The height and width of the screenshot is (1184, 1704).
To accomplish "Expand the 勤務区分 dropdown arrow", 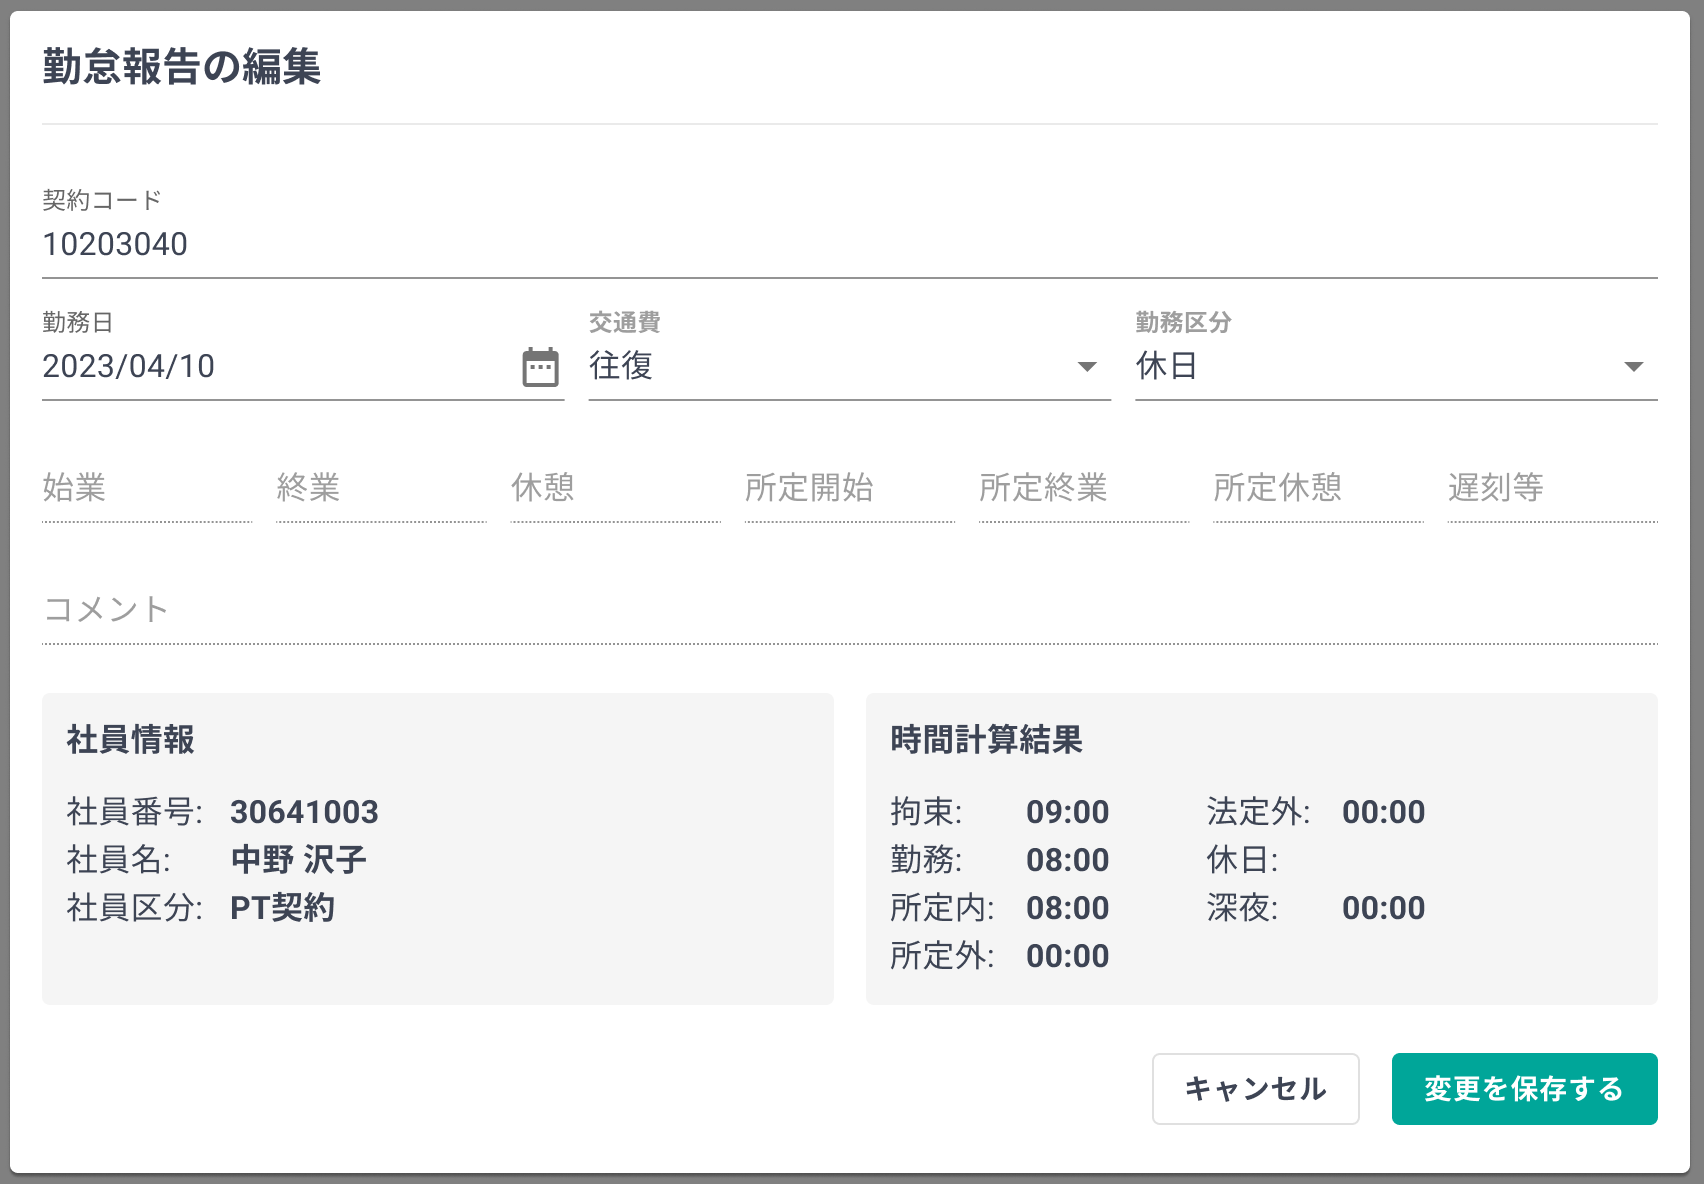I will click(x=1633, y=367).
